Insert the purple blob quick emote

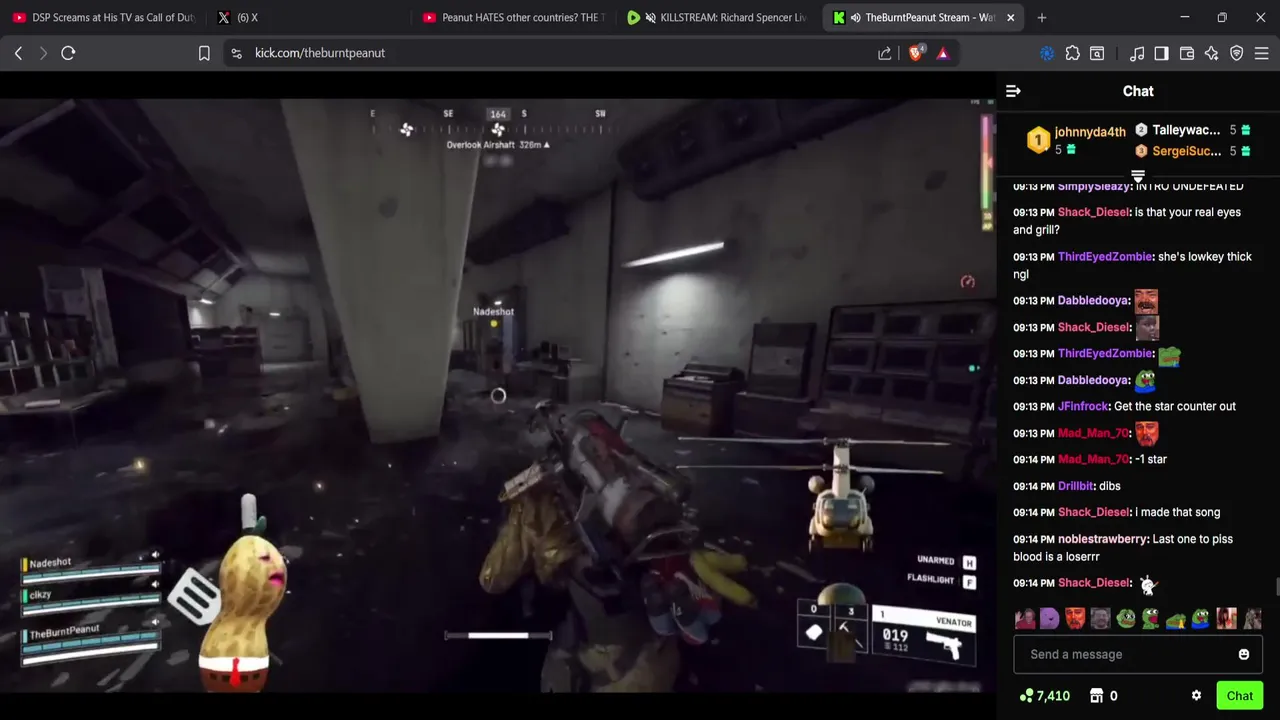click(x=1049, y=619)
